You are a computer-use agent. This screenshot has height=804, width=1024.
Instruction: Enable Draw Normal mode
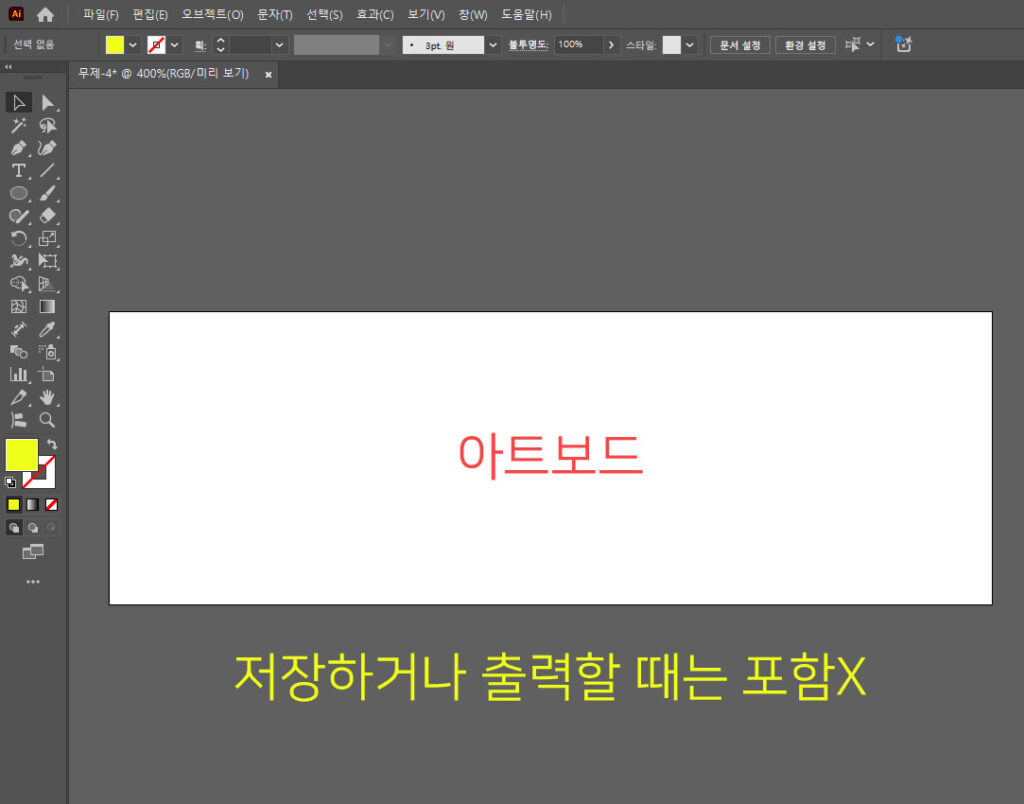[x=14, y=528]
